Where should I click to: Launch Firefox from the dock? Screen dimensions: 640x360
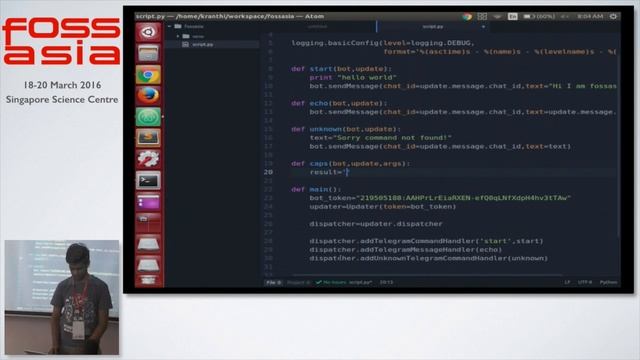148,96
